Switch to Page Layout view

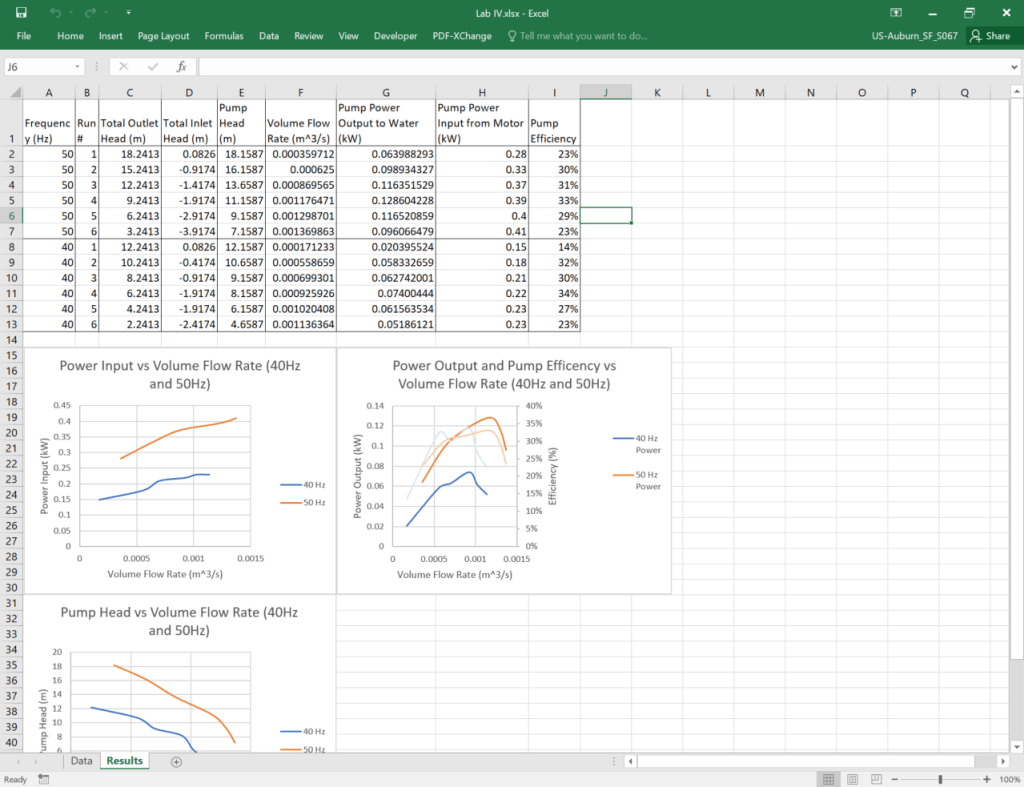coord(853,779)
